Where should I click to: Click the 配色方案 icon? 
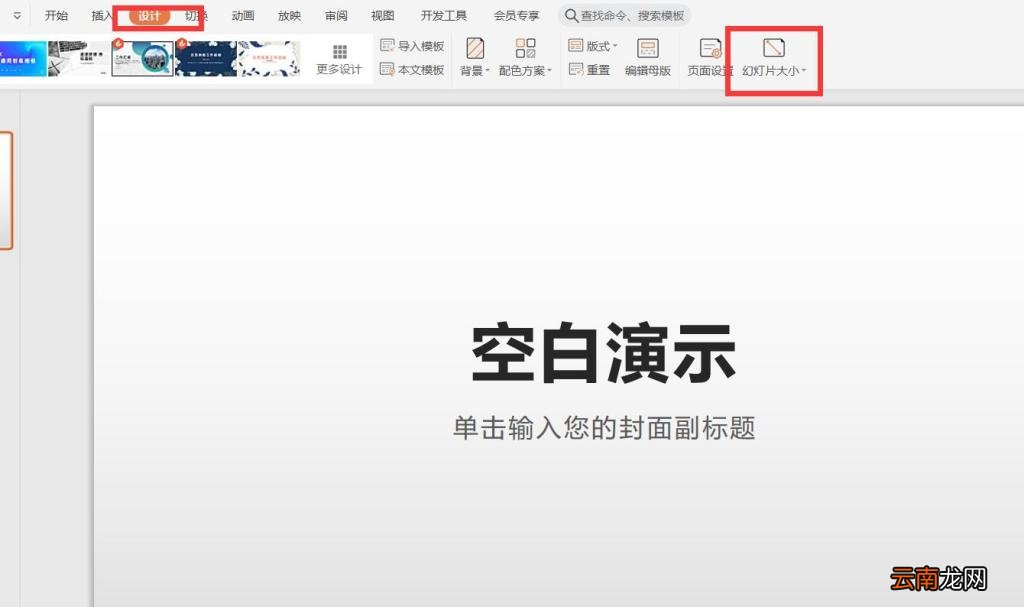click(526, 48)
